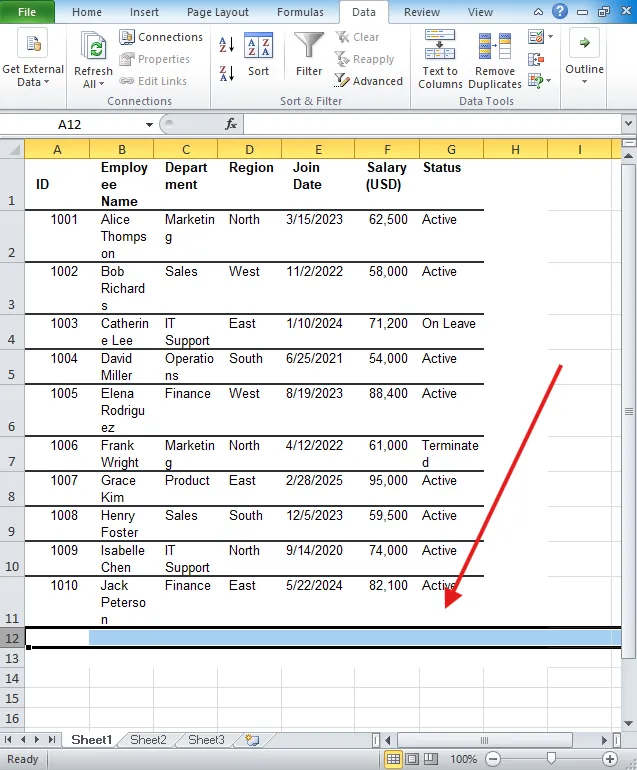
Task: Select cell with salary 88,400
Action: tap(387, 410)
